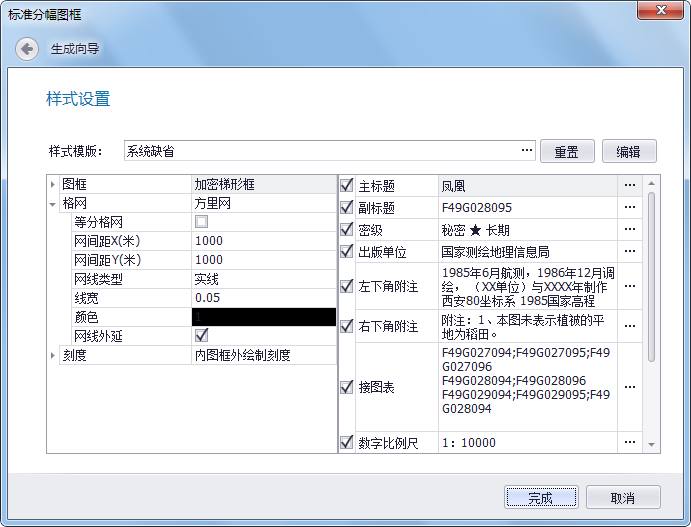This screenshot has height=527, width=691.
Task: Click the 重置 button
Action: pos(567,152)
